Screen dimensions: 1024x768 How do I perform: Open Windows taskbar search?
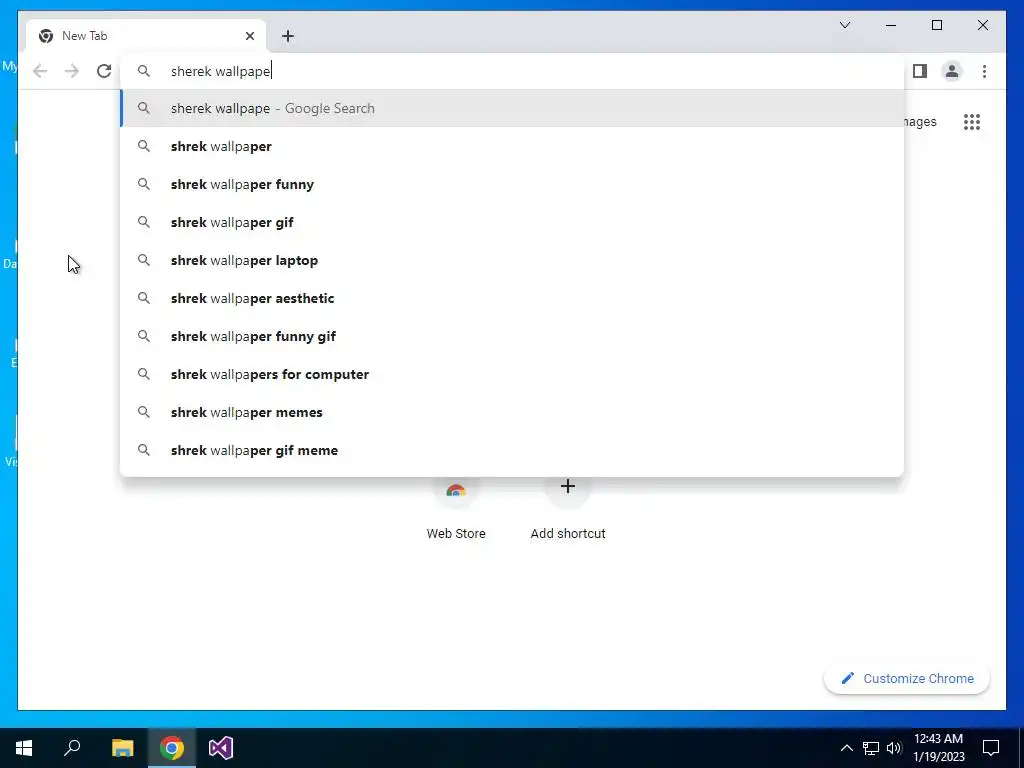click(x=72, y=748)
